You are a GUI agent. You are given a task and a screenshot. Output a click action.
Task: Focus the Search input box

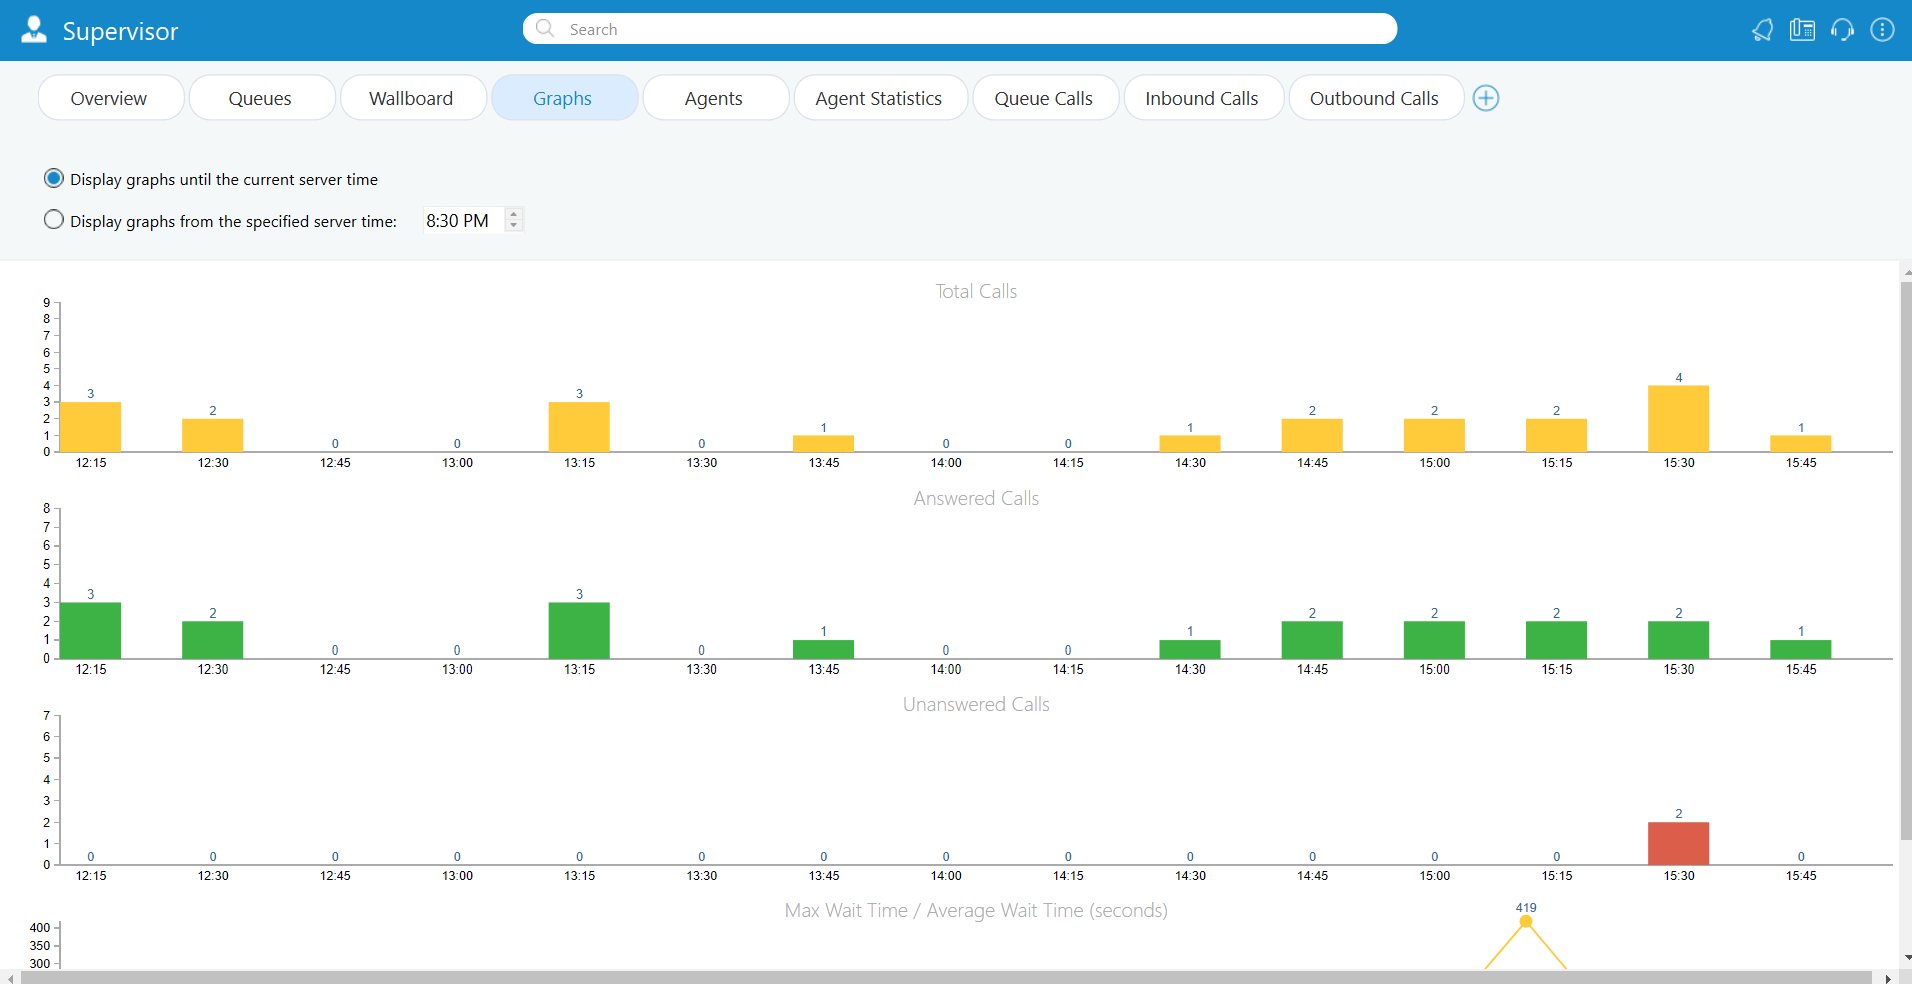(x=960, y=29)
